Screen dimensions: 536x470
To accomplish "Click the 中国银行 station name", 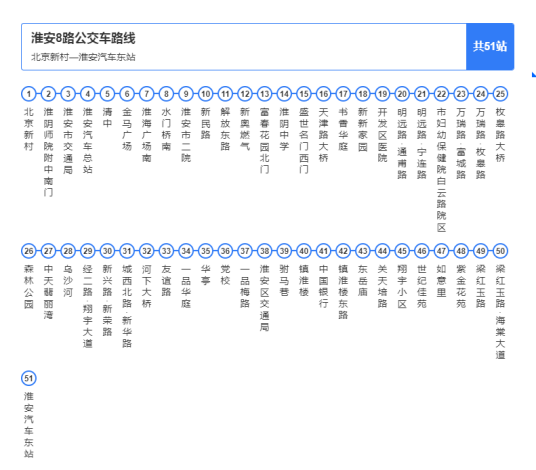I will (324, 286).
